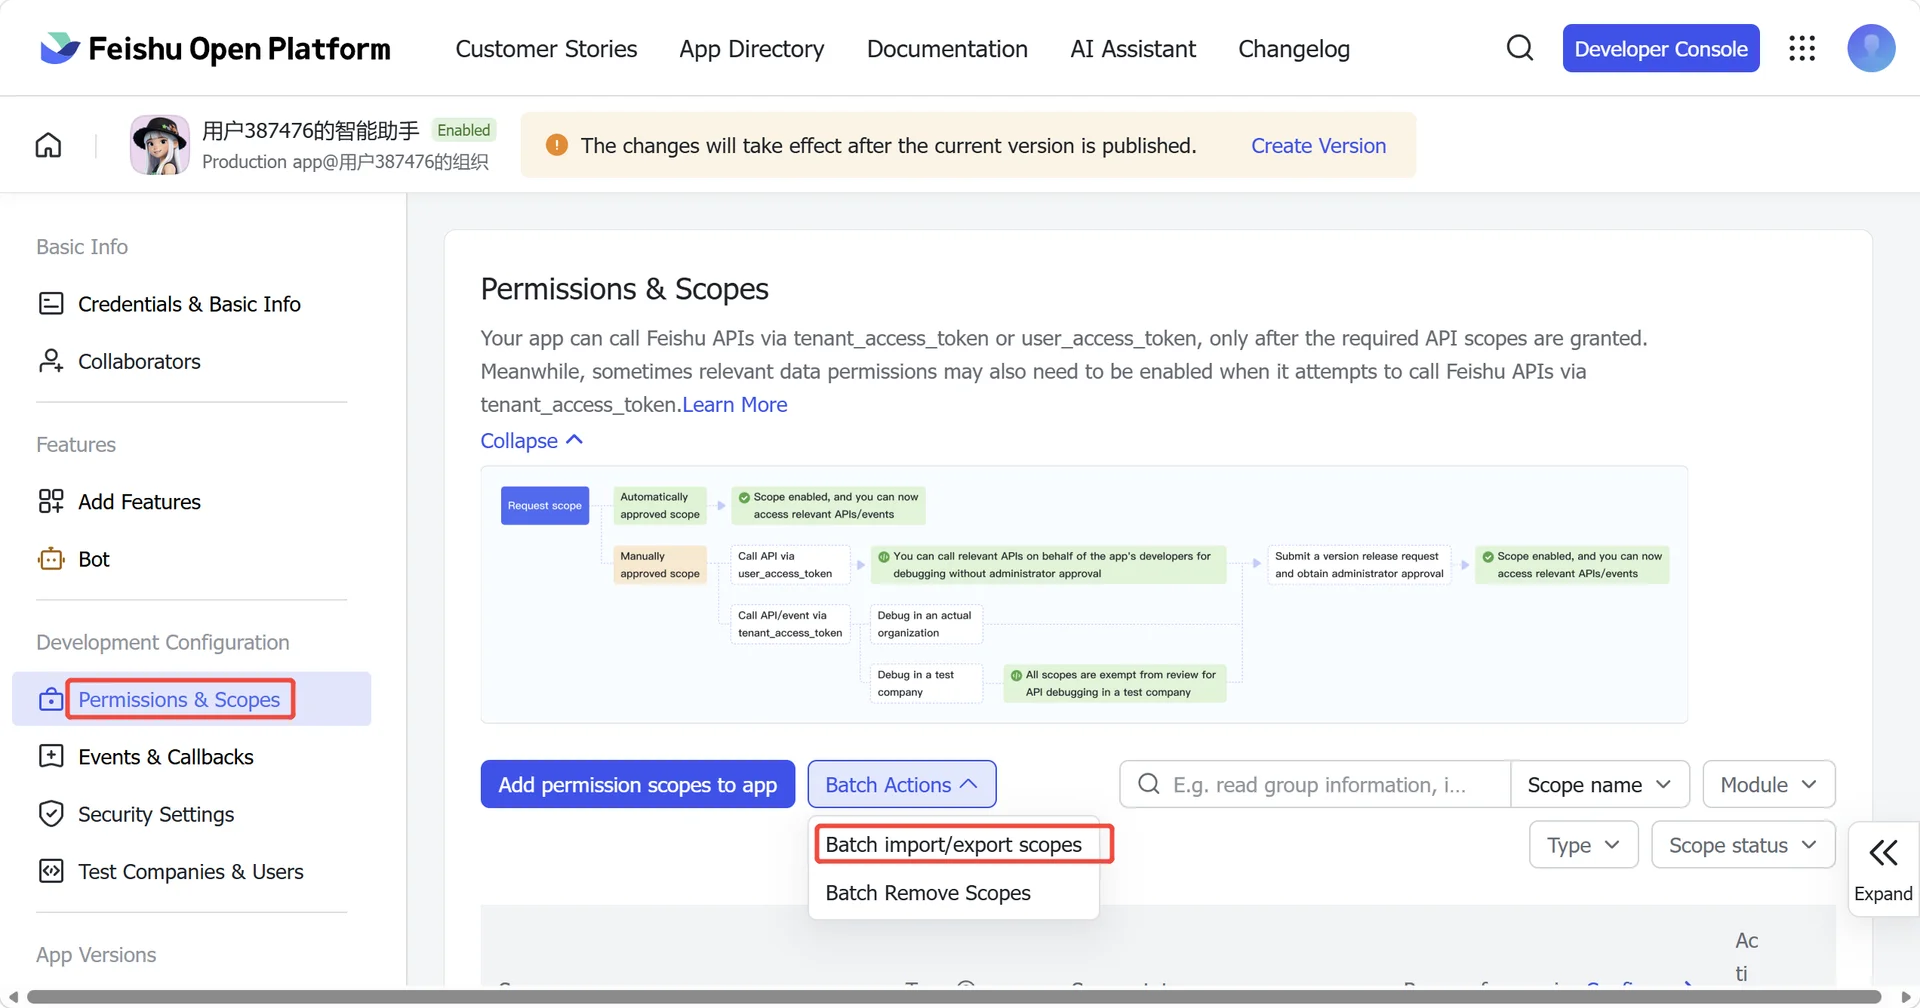Click the horizontal scrollbar at bottom
The height and width of the screenshot is (1008, 1920).
(954, 997)
